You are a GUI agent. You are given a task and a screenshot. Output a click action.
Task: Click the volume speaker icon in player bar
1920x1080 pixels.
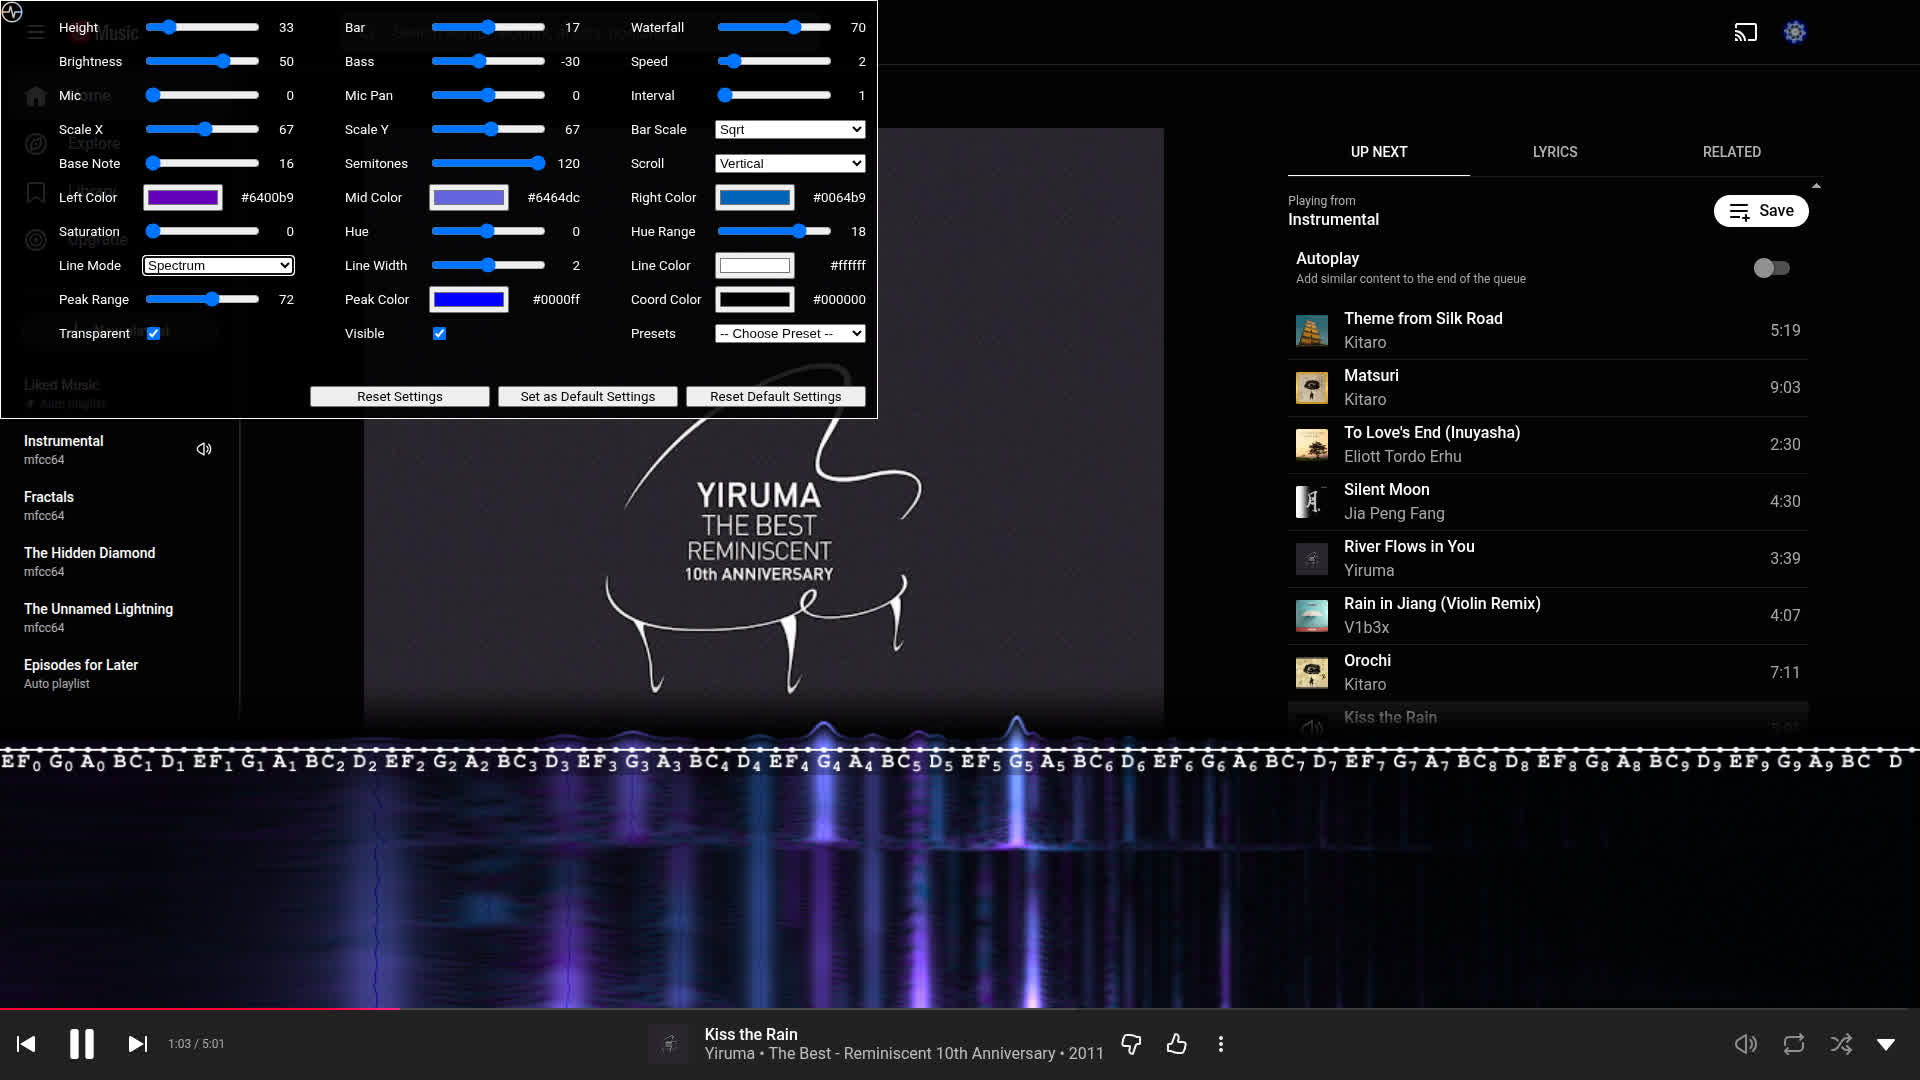[1745, 1044]
